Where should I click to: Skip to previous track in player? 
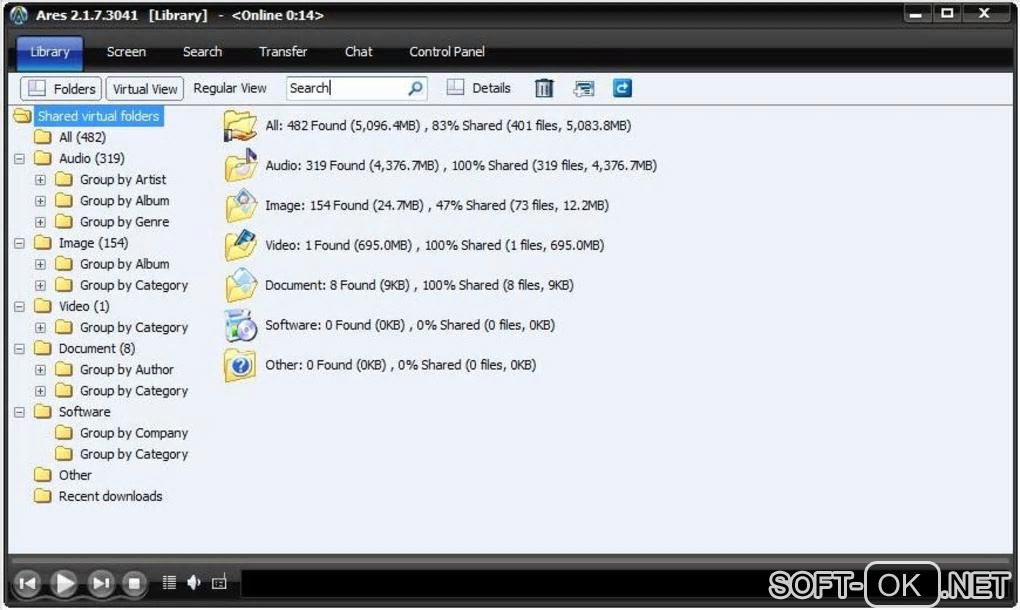click(28, 583)
